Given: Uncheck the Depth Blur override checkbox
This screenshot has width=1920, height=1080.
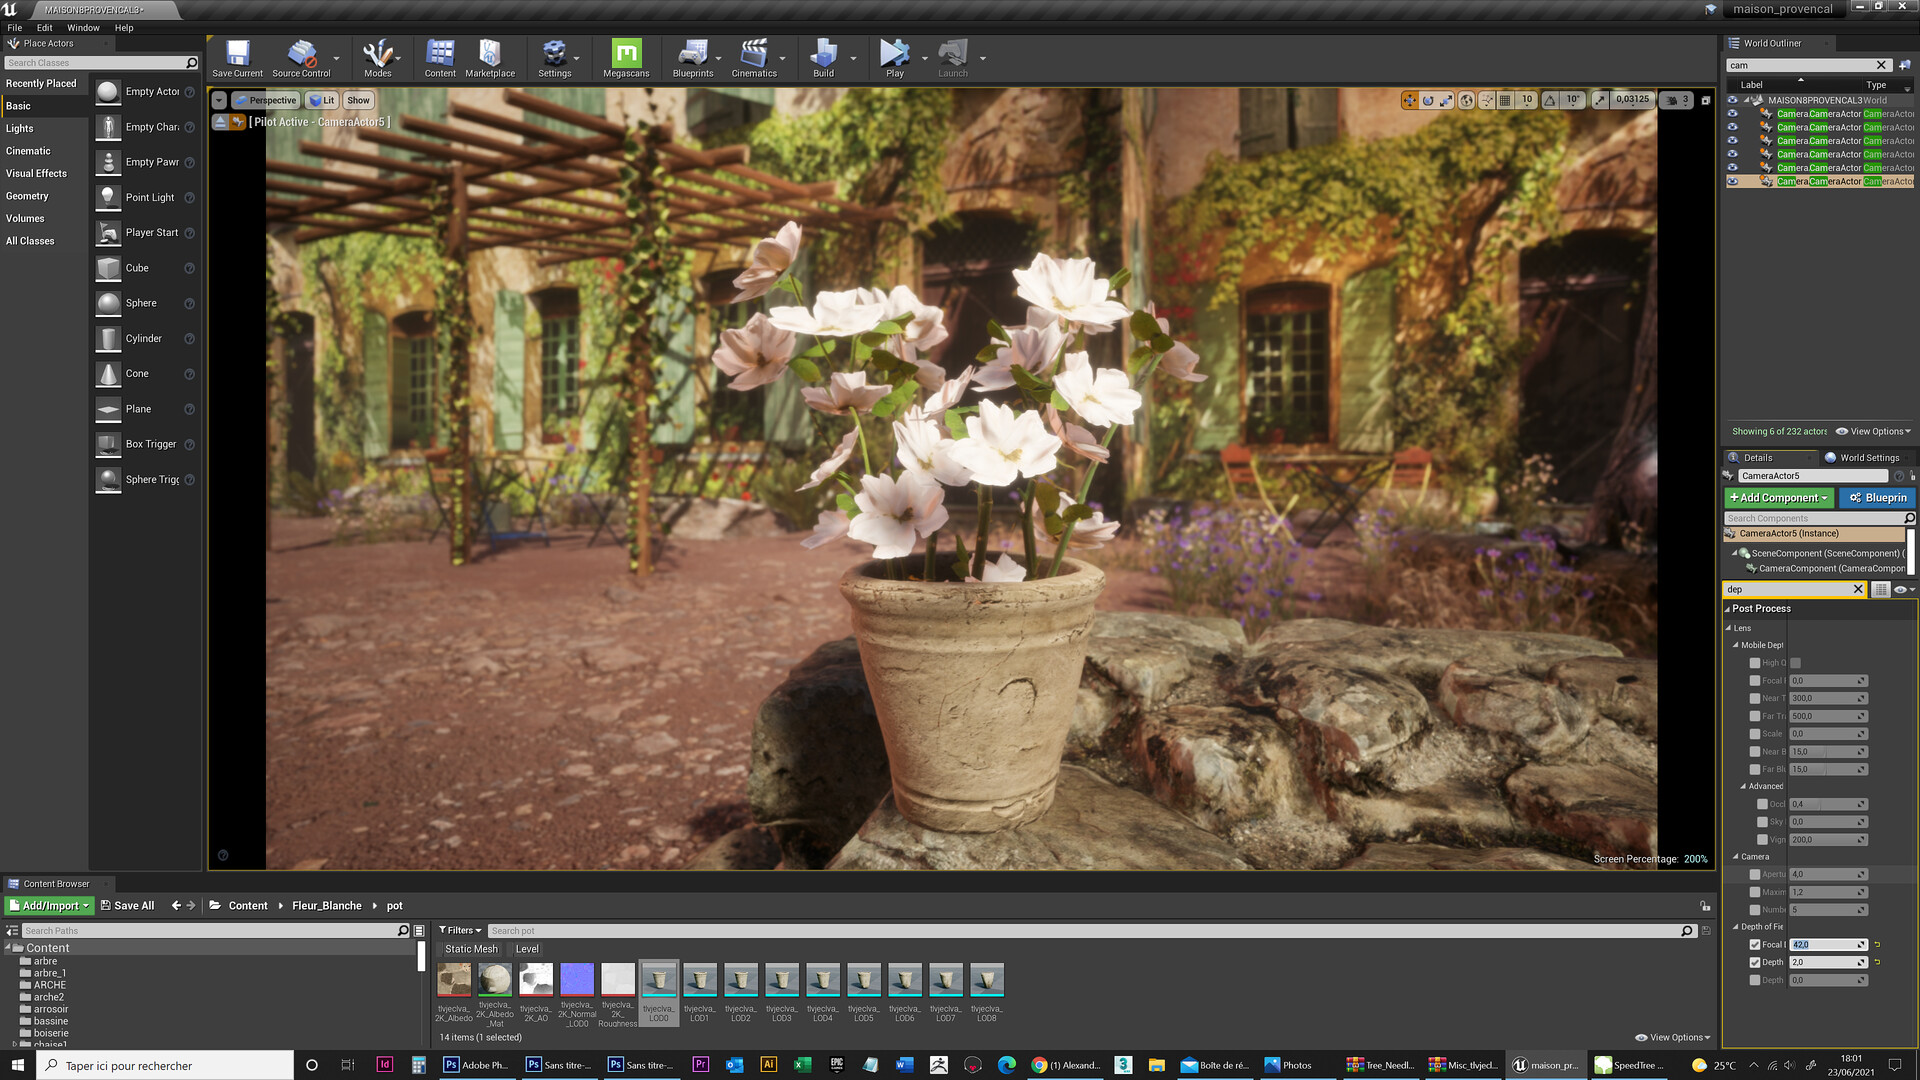Looking at the screenshot, I should point(1755,963).
